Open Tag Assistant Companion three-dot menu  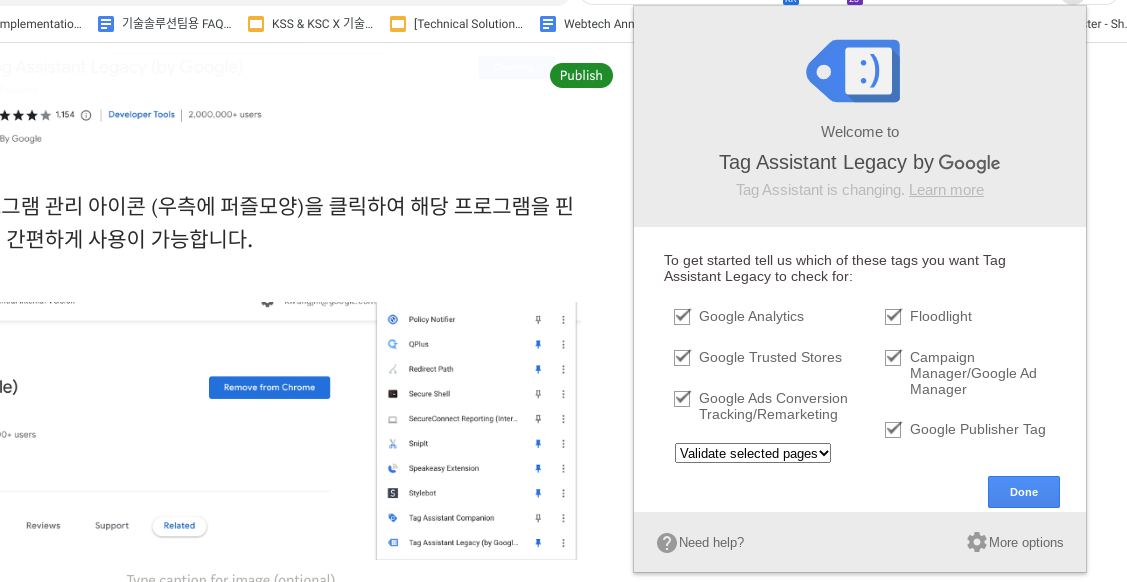click(564, 518)
